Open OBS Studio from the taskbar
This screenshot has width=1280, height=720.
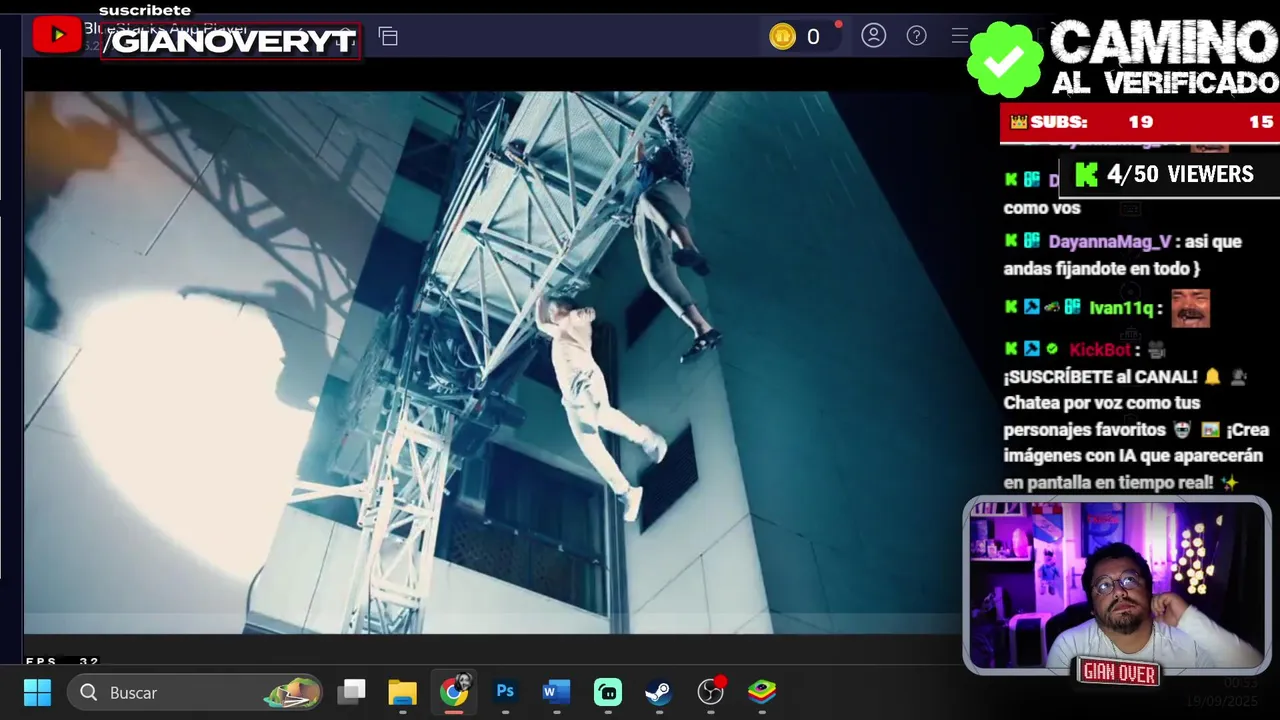[710, 691]
